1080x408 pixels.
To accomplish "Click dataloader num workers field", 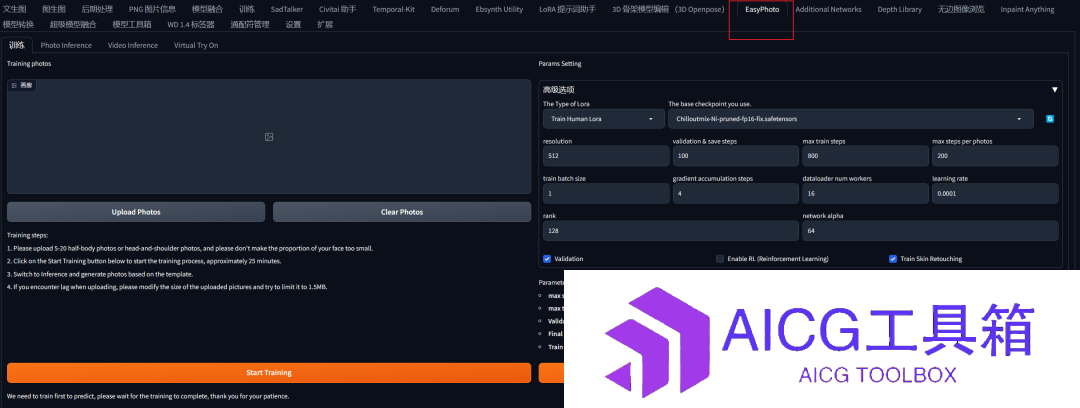I will point(865,194).
